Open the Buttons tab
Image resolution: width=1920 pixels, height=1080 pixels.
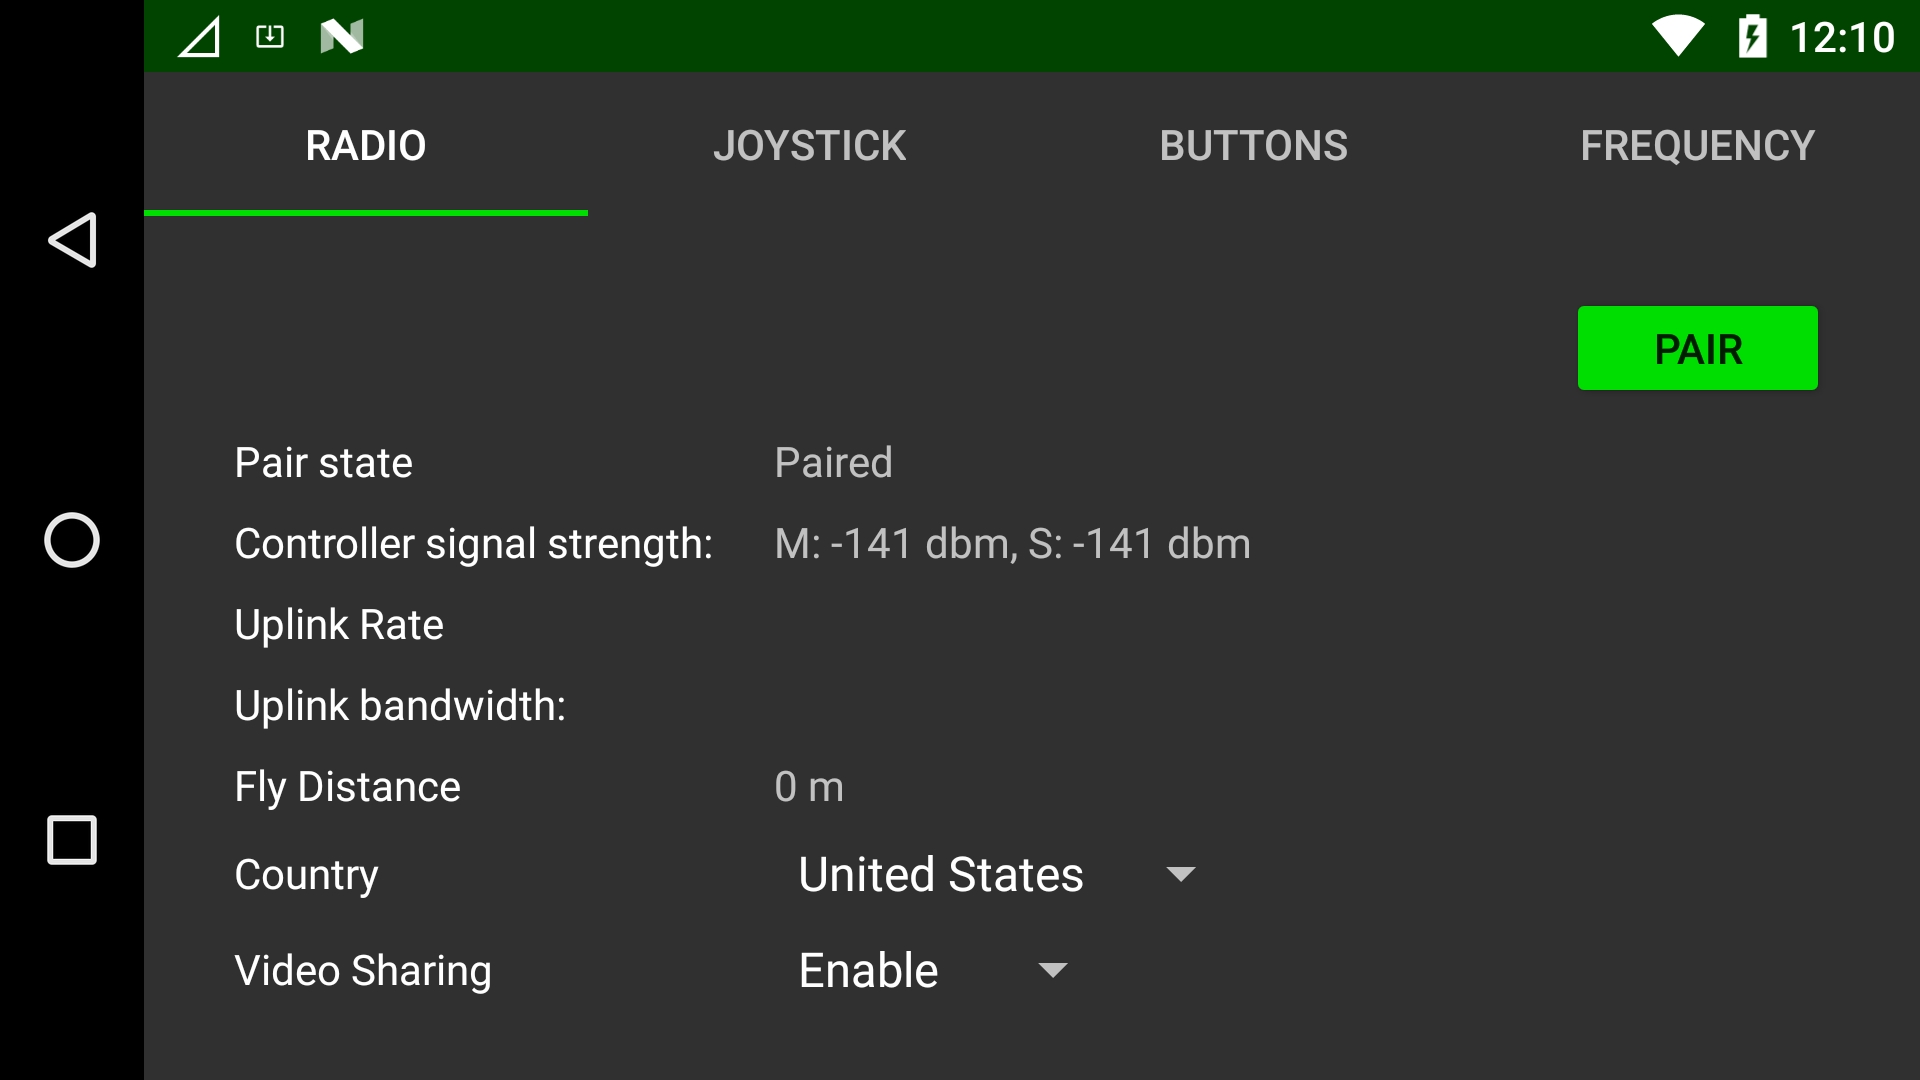point(1253,146)
